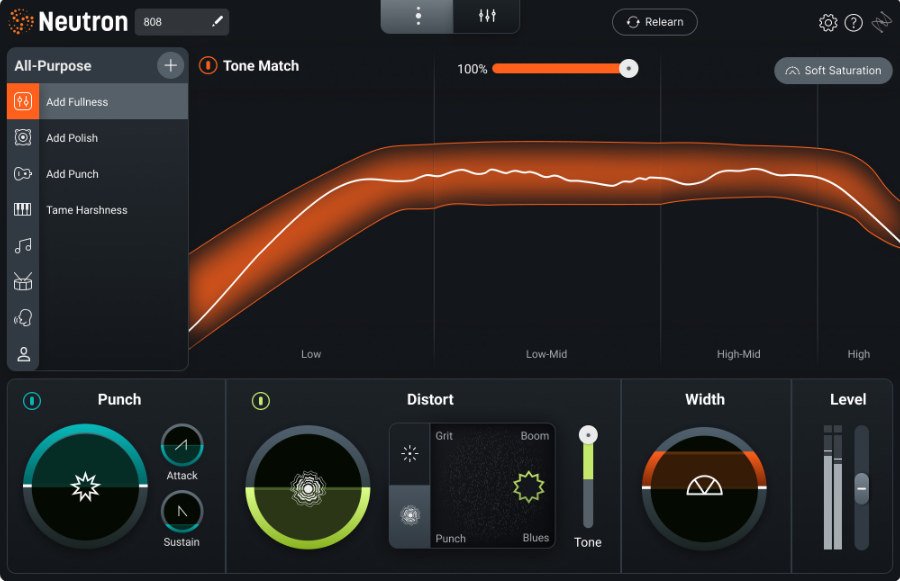Image resolution: width=900 pixels, height=581 pixels.
Task: Disable the Punch module power toggle
Action: point(32,399)
